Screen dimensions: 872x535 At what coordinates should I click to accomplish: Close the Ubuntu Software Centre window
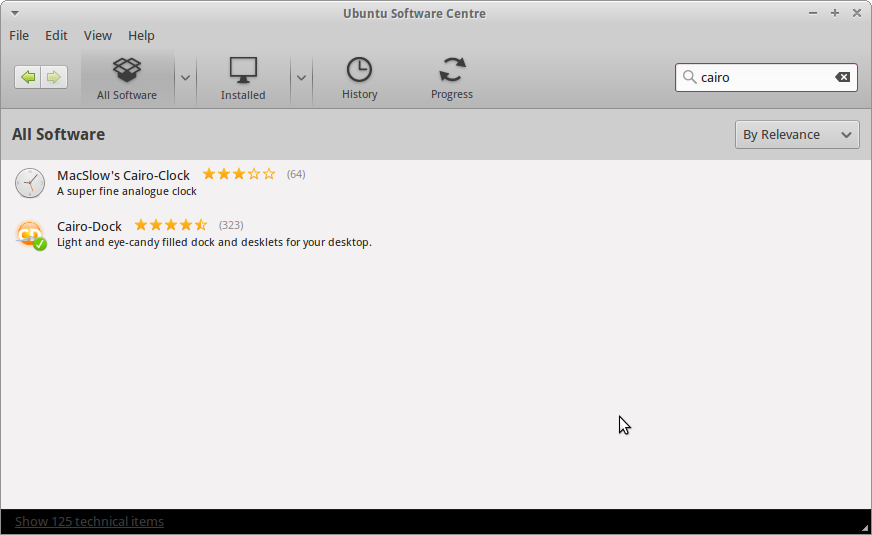857,13
